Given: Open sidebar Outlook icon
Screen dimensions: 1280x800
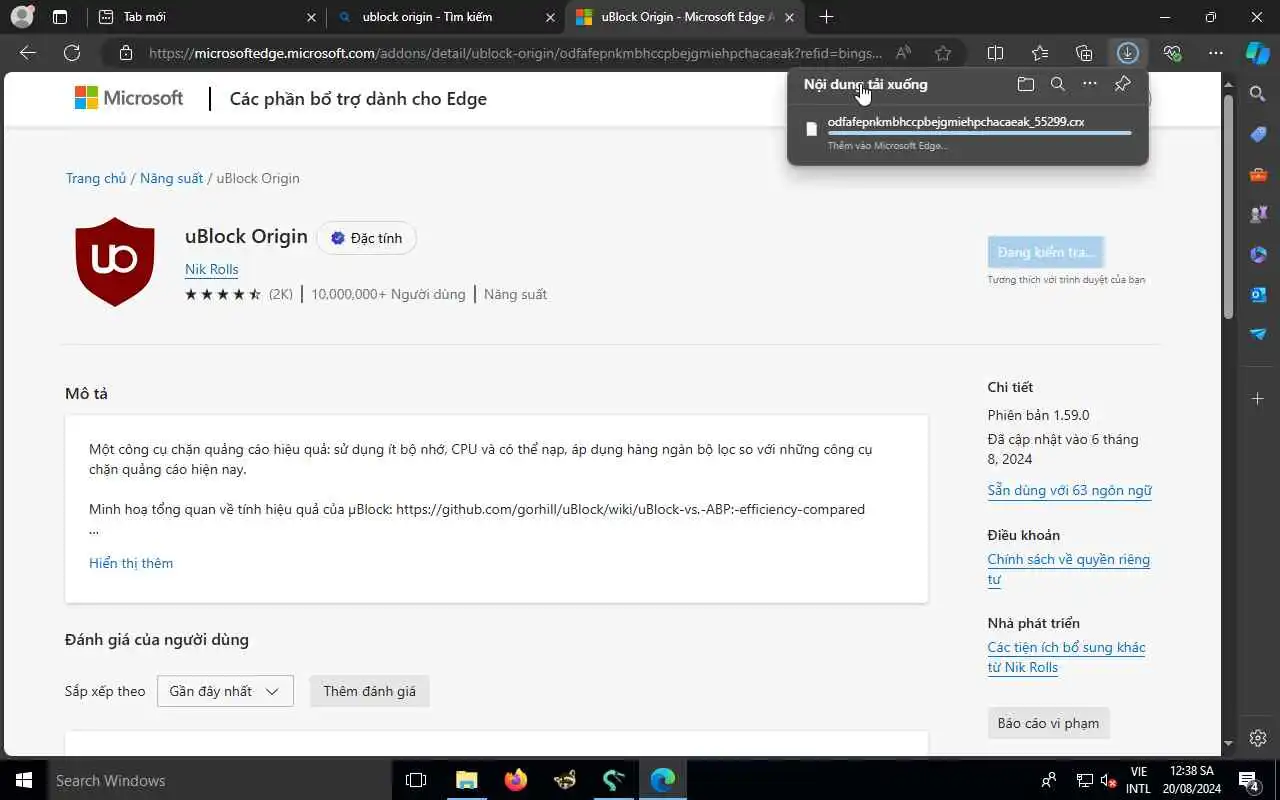Looking at the screenshot, I should [x=1258, y=294].
